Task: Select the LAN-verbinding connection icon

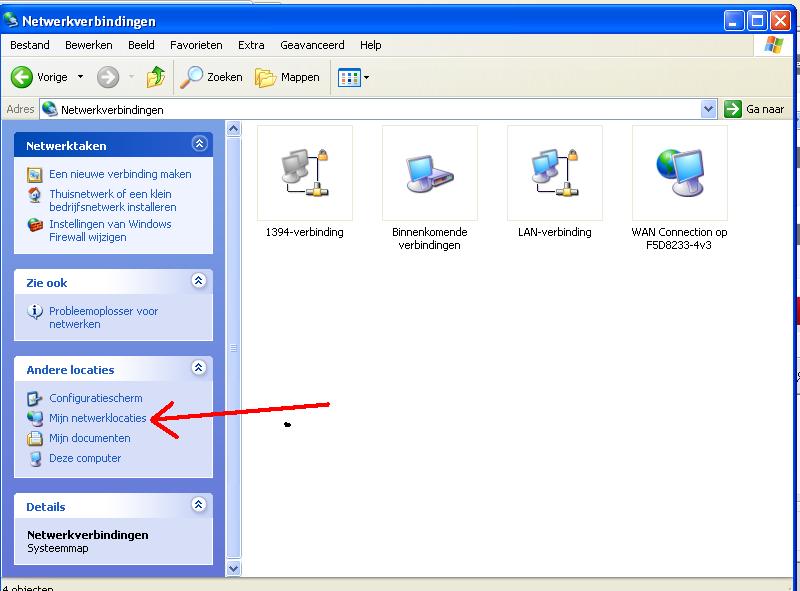Action: point(555,174)
